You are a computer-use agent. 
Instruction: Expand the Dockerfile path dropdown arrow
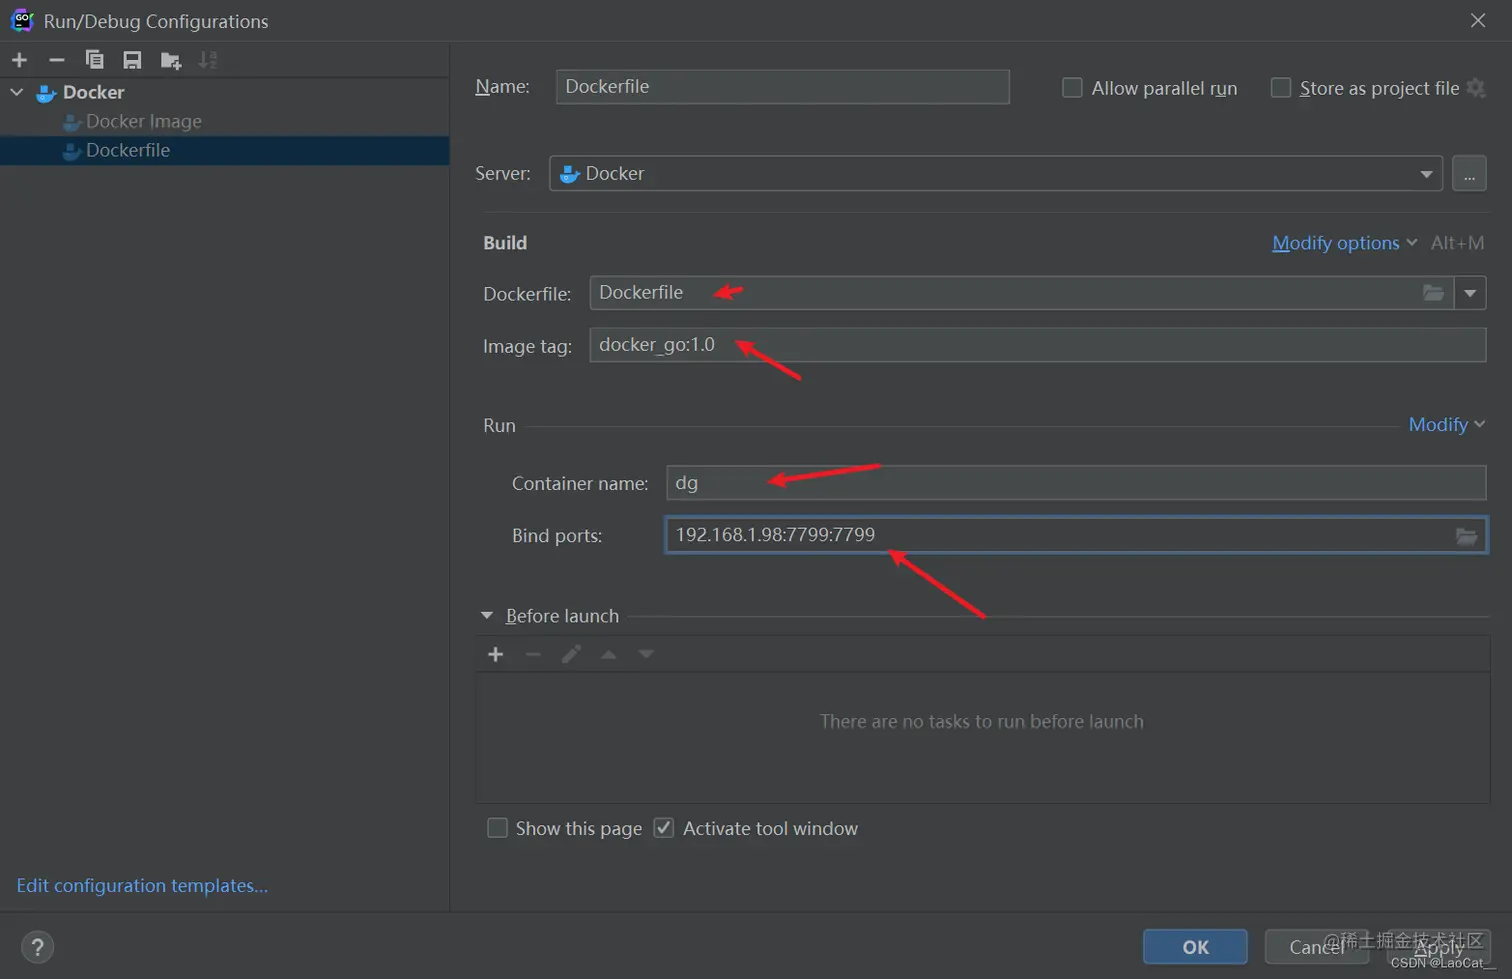pos(1470,293)
